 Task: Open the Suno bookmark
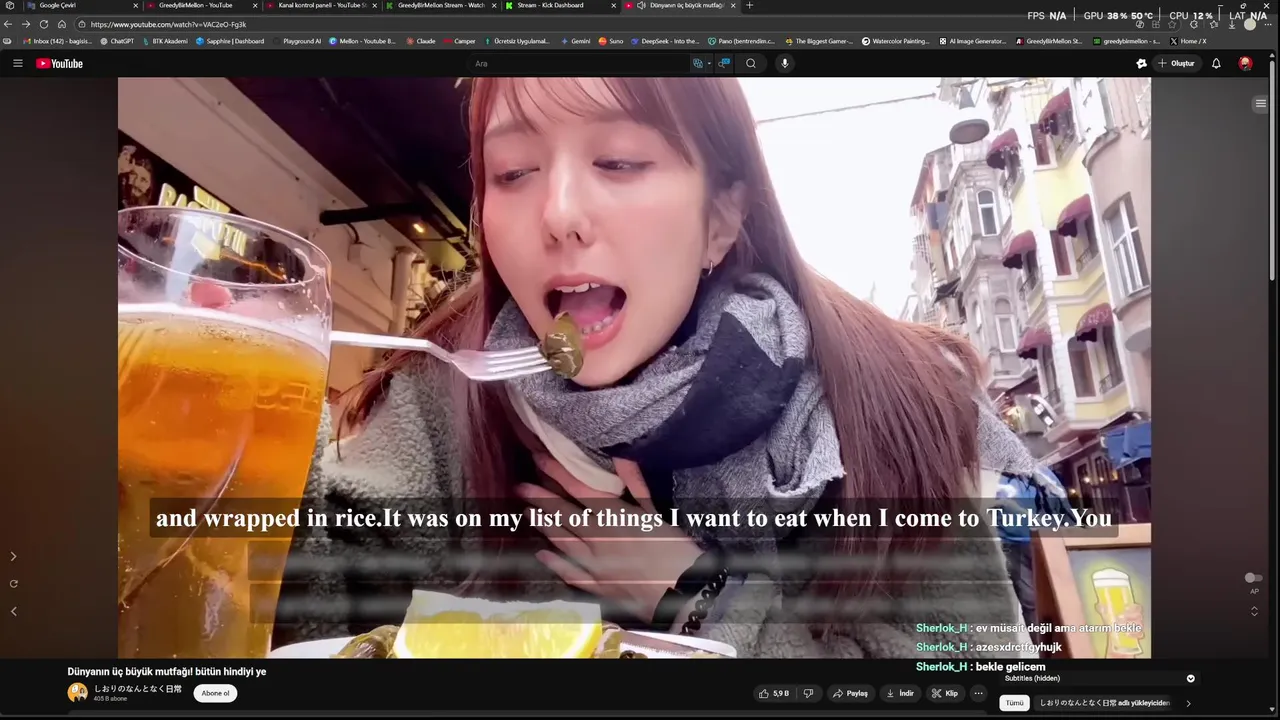pyautogui.click(x=611, y=41)
